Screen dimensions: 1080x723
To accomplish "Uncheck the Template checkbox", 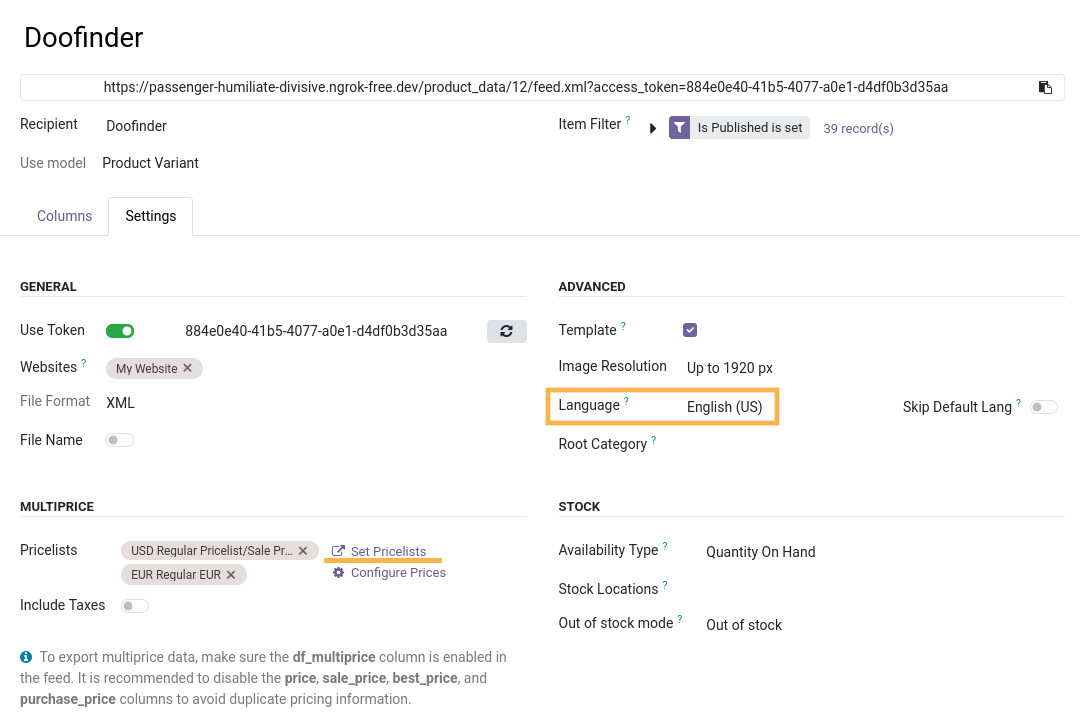I will (x=689, y=330).
